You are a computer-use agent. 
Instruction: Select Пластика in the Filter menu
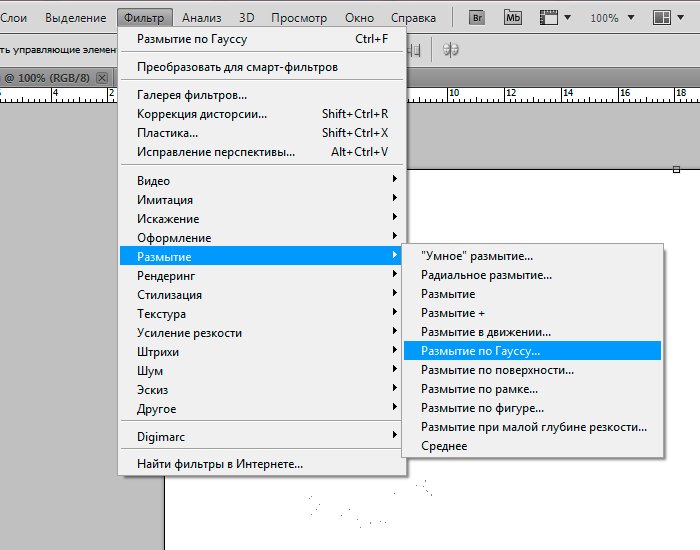point(167,133)
